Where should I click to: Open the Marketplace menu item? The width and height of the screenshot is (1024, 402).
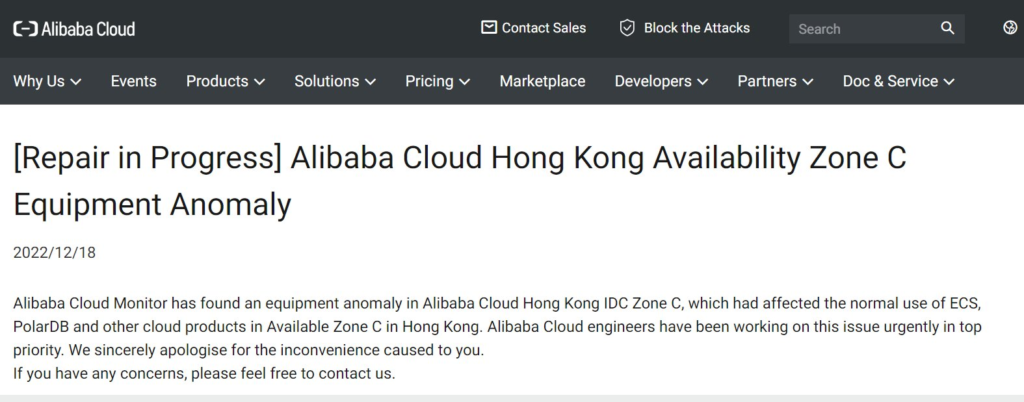pyautogui.click(x=542, y=81)
